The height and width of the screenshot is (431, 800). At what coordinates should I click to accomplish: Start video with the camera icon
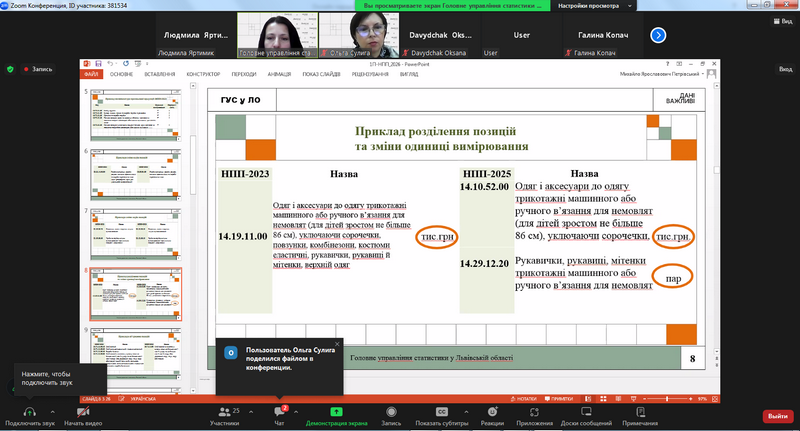[x=85, y=411]
